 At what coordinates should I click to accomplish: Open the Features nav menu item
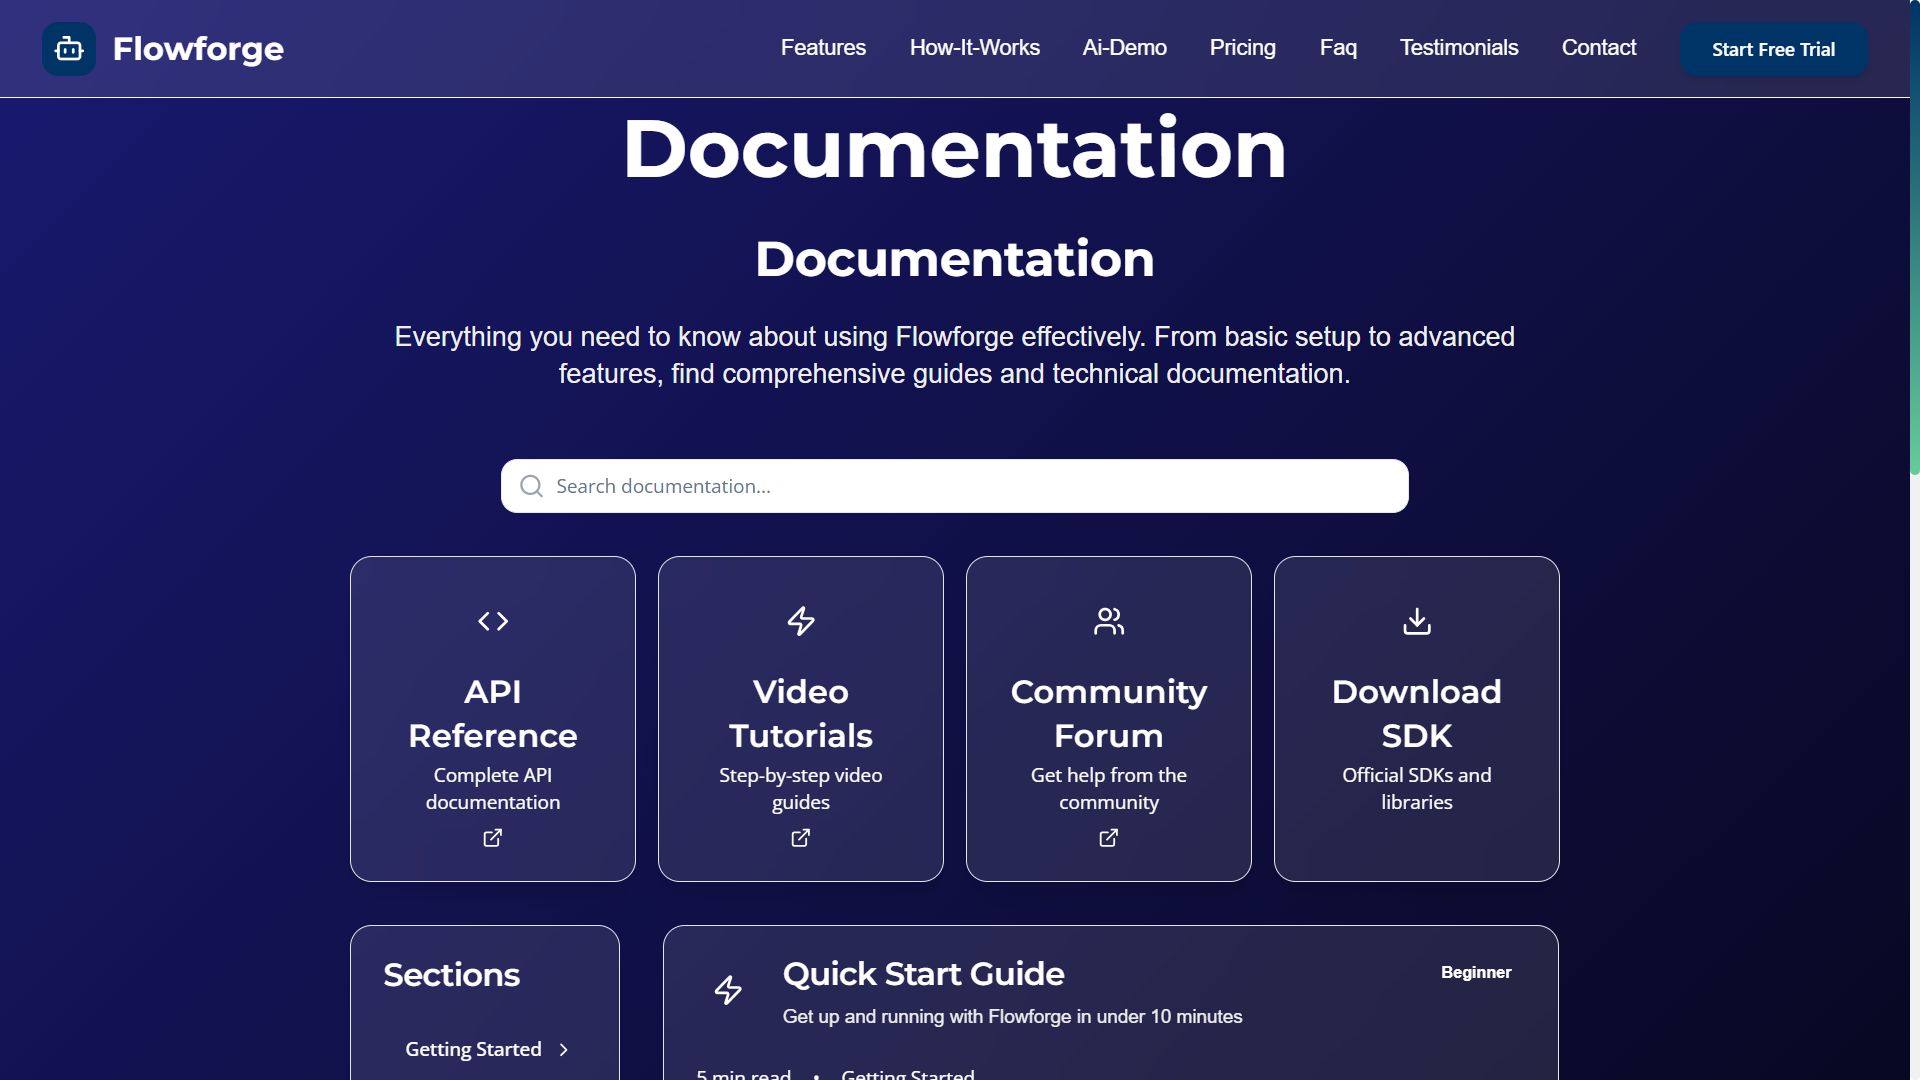[823, 48]
